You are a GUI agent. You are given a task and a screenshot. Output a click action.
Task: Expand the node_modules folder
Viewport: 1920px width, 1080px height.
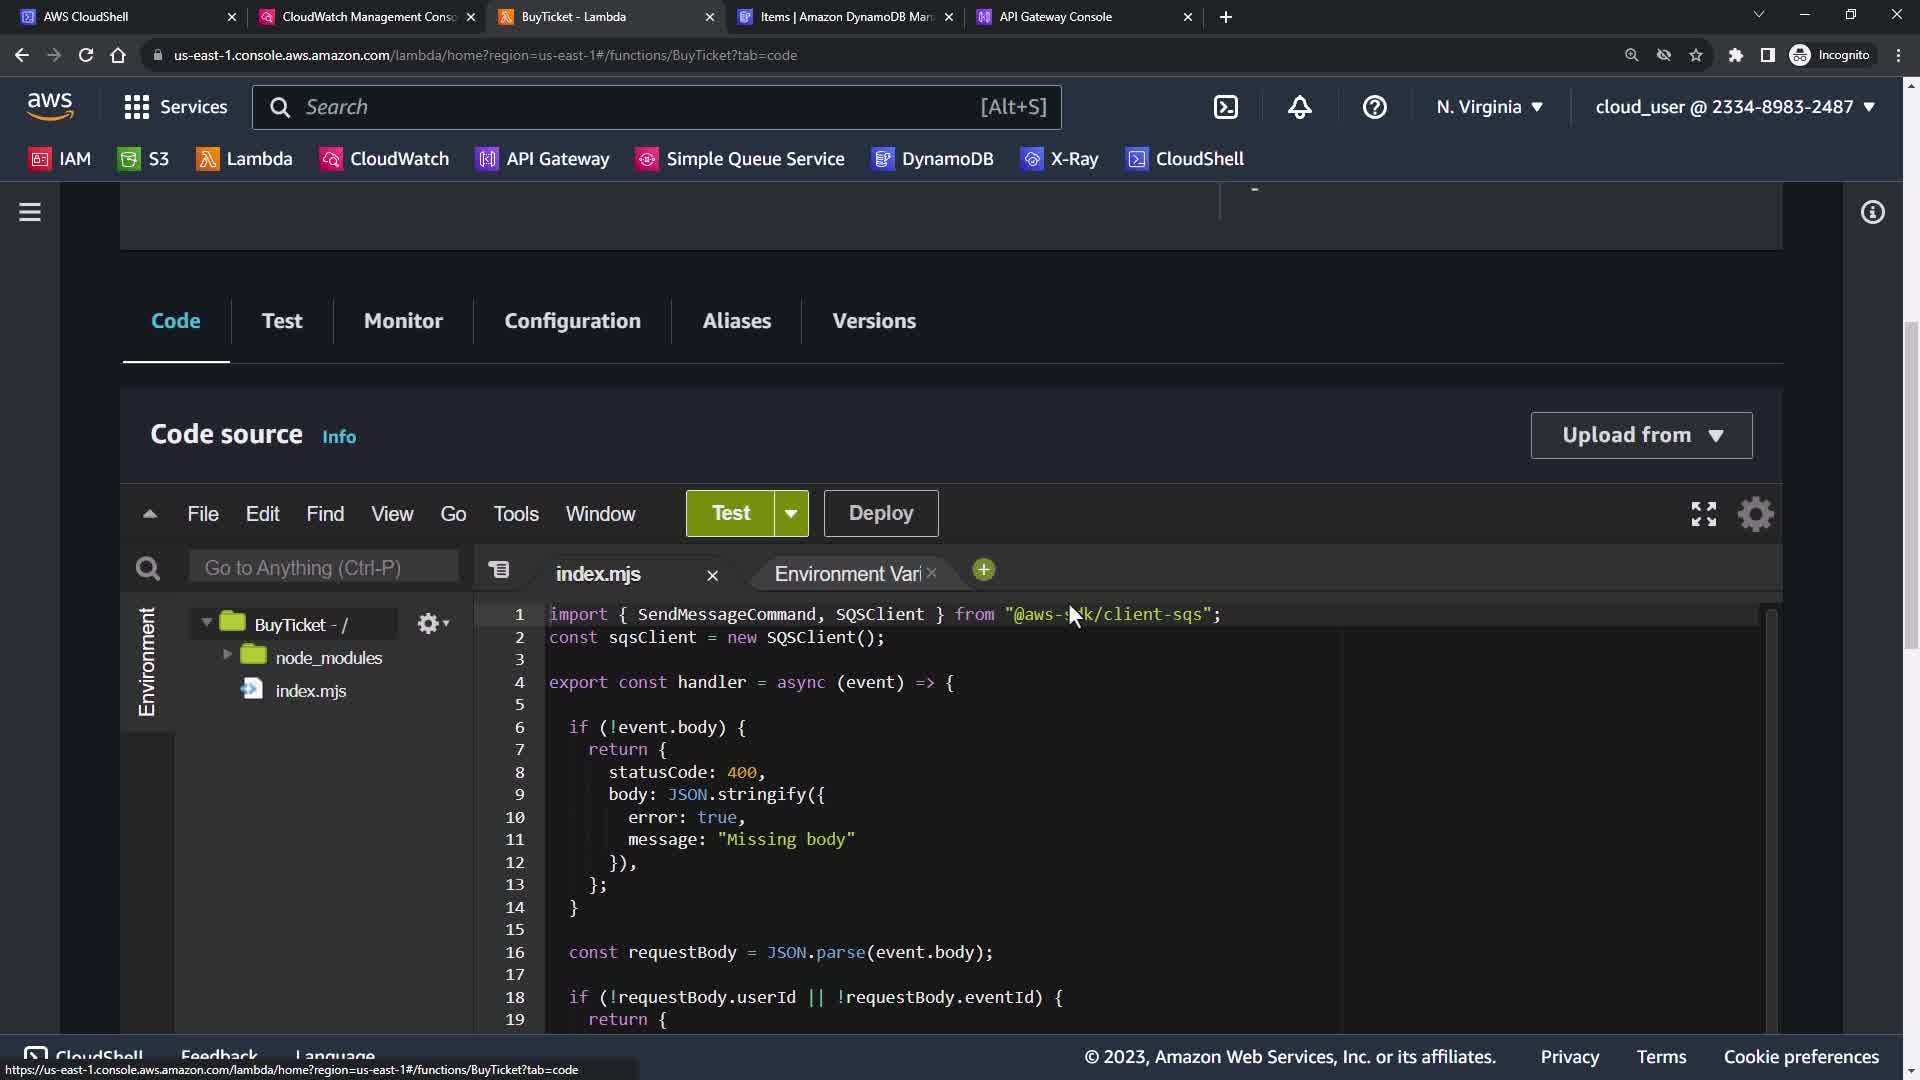(227, 655)
